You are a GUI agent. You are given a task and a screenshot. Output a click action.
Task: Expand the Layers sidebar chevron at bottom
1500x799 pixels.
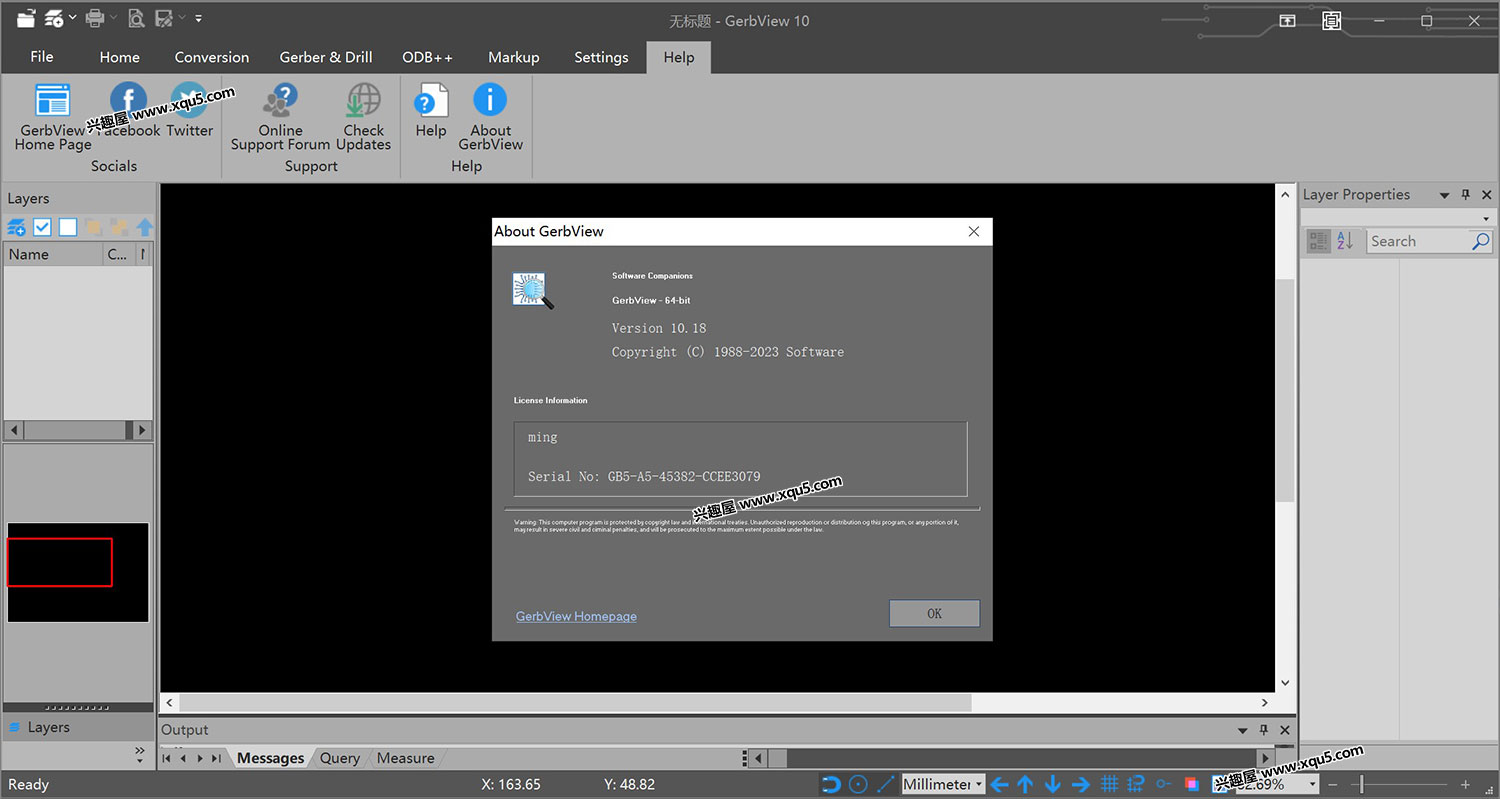[x=140, y=753]
